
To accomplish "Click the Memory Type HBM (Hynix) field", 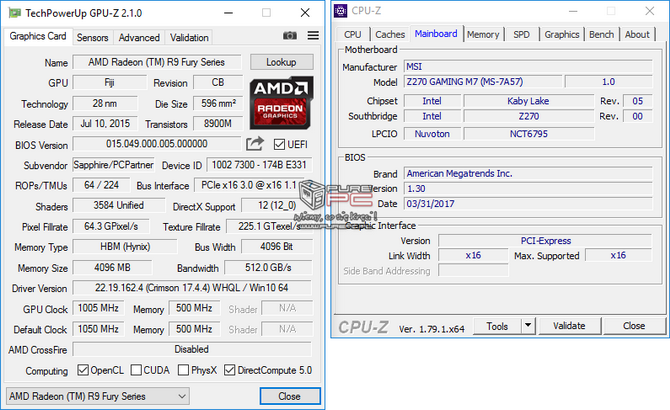I will tap(125, 246).
